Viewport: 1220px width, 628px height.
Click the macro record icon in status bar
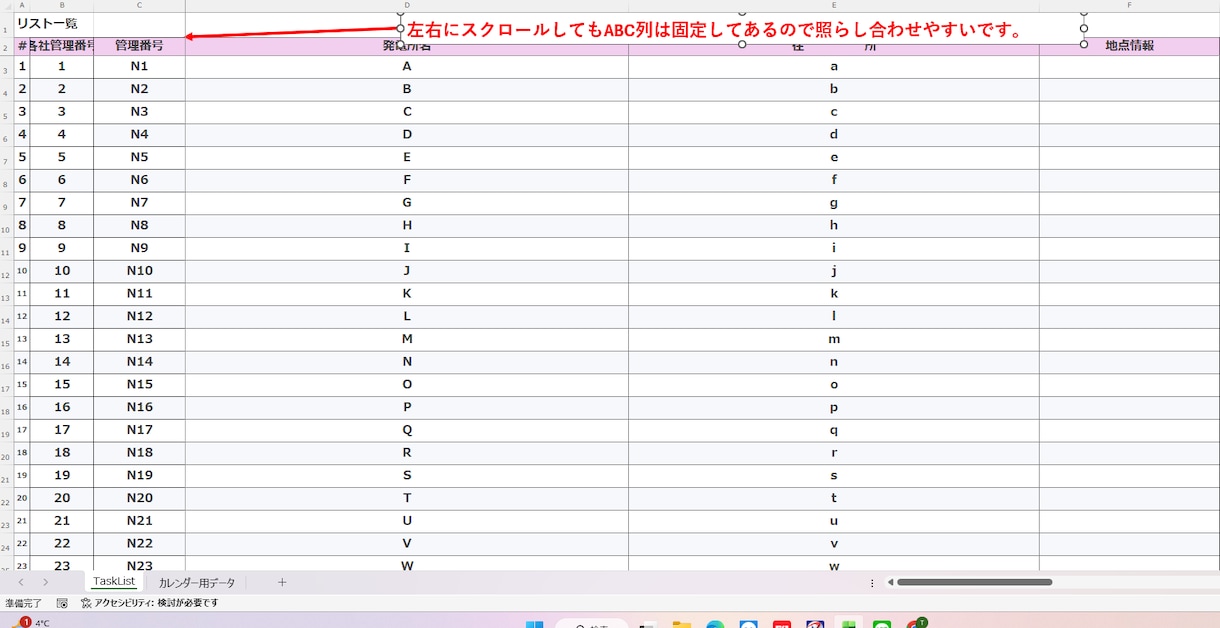click(62, 603)
